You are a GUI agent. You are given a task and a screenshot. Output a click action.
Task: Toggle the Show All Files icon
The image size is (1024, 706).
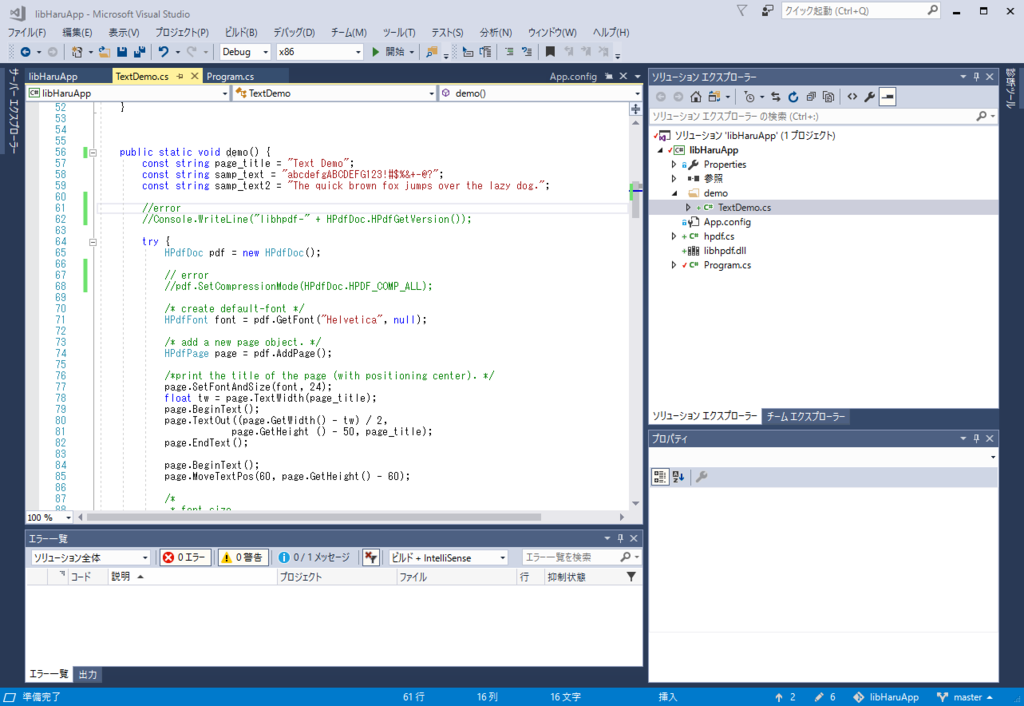[x=829, y=97]
